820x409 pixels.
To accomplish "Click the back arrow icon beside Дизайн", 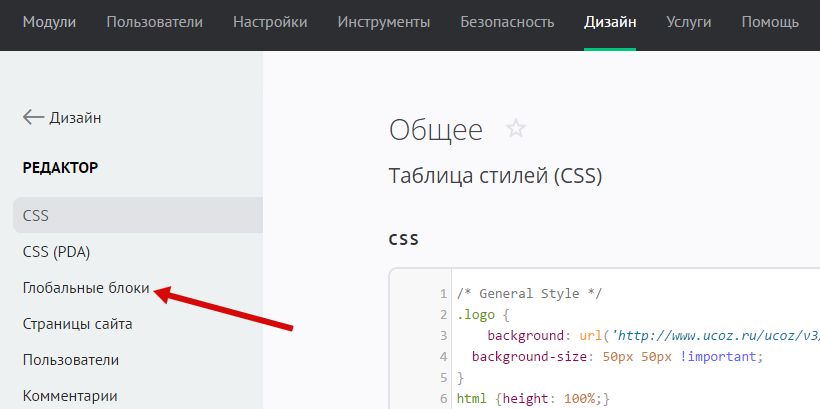I will (x=33, y=118).
